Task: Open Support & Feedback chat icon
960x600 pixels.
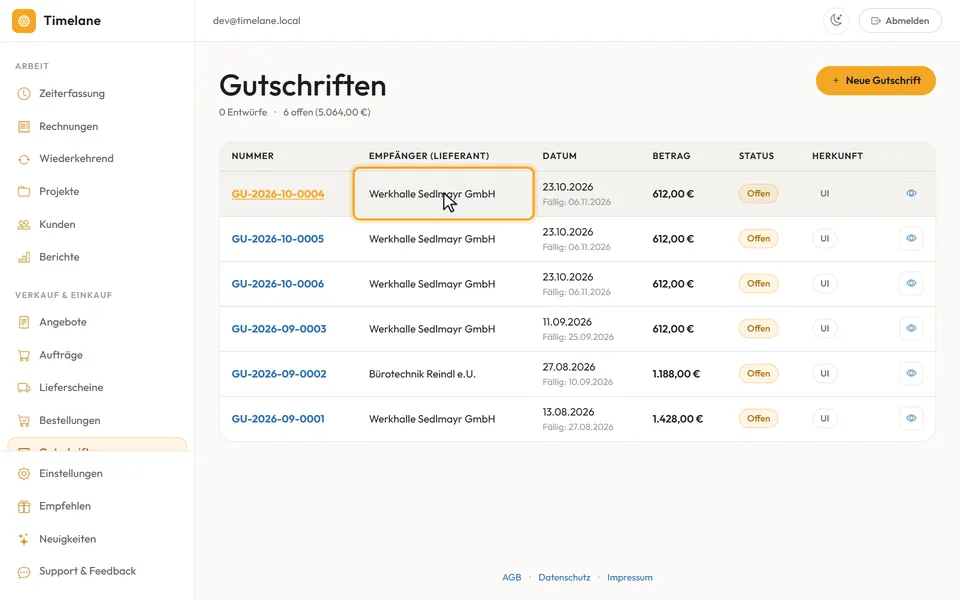Action: [24, 572]
